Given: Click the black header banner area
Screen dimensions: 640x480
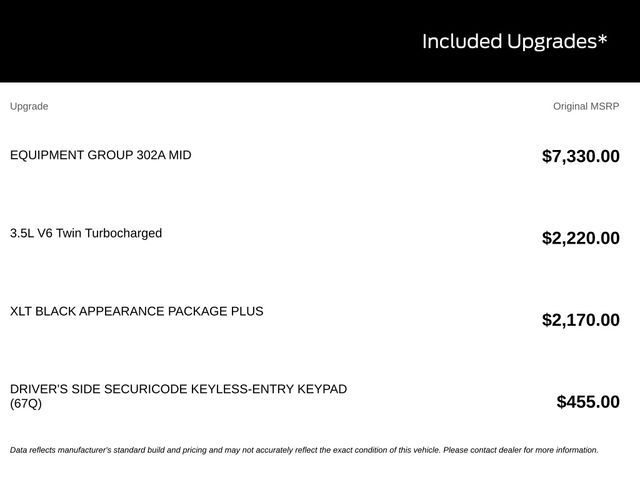Looking at the screenshot, I should 320,41.
